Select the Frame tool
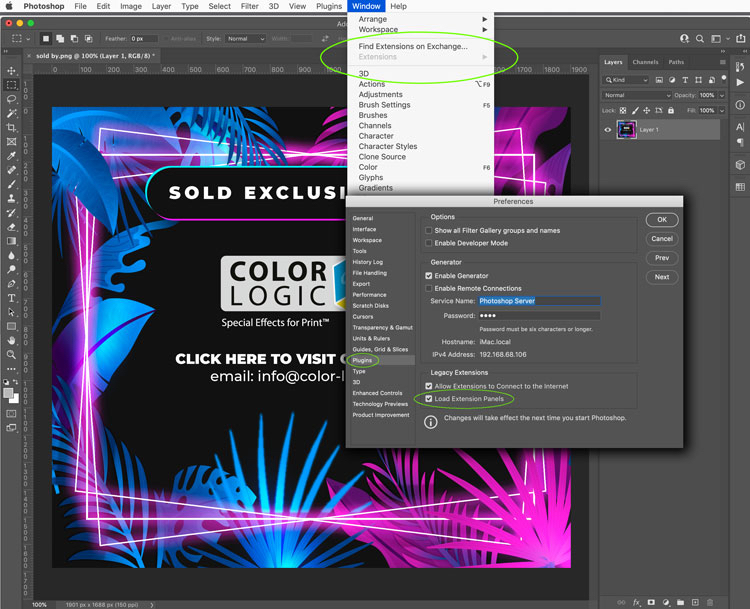The height and width of the screenshot is (609, 750). [x=11, y=142]
